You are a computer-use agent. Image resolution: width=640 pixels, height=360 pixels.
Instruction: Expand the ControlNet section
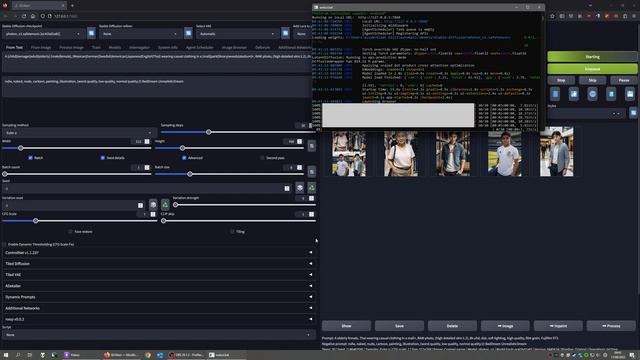(x=158, y=253)
